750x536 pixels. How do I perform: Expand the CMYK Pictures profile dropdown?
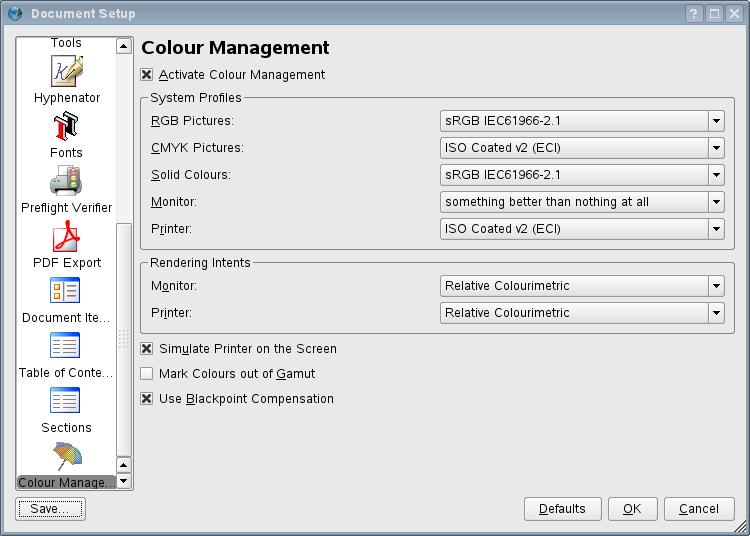(x=582, y=148)
